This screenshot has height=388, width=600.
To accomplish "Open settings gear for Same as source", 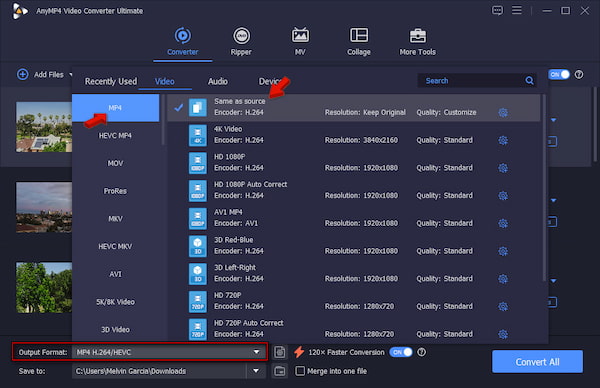I will click(x=503, y=112).
